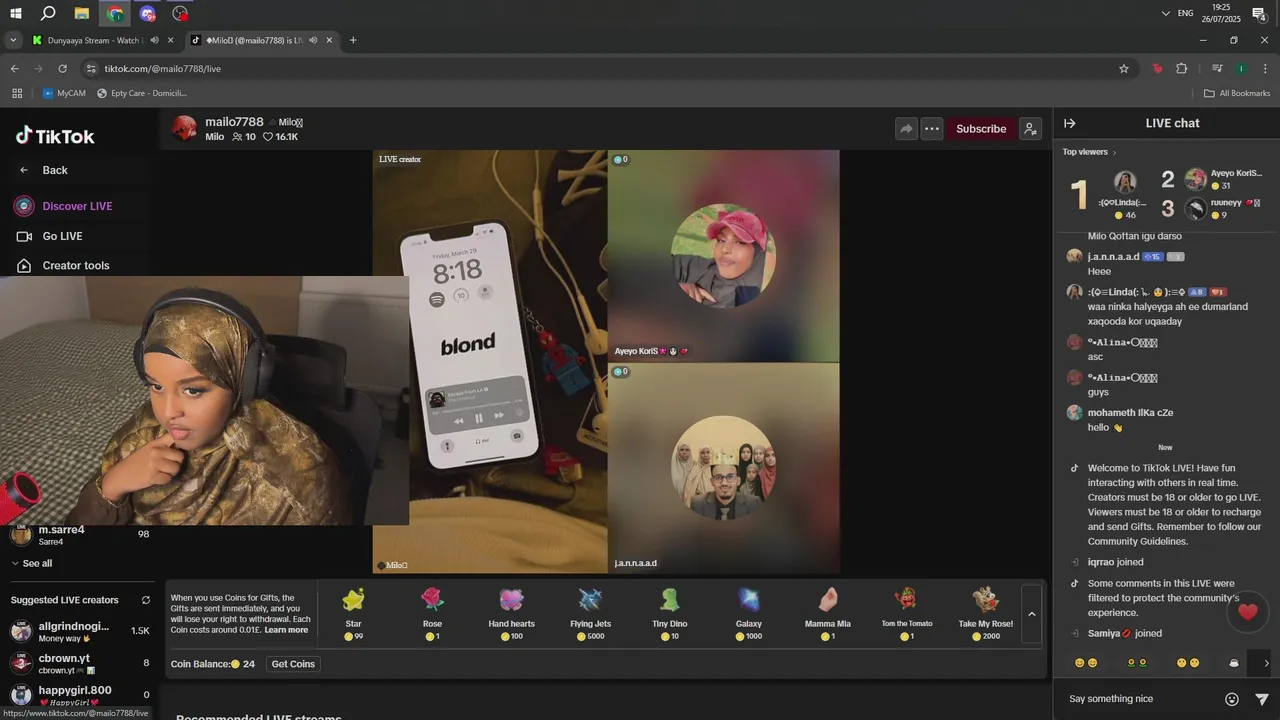Mute the Dunyaaya Stream tab audio

[x=154, y=40]
